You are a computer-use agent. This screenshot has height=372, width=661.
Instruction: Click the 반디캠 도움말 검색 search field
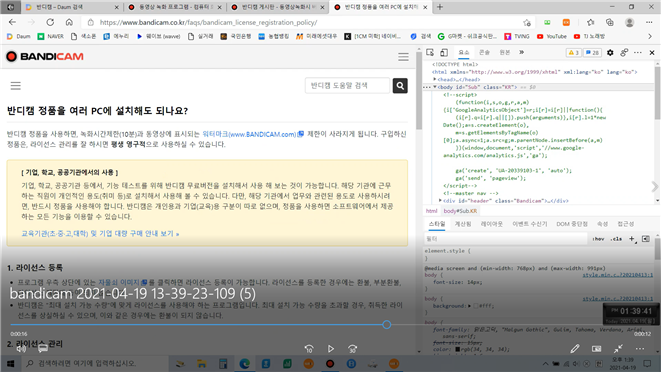348,86
